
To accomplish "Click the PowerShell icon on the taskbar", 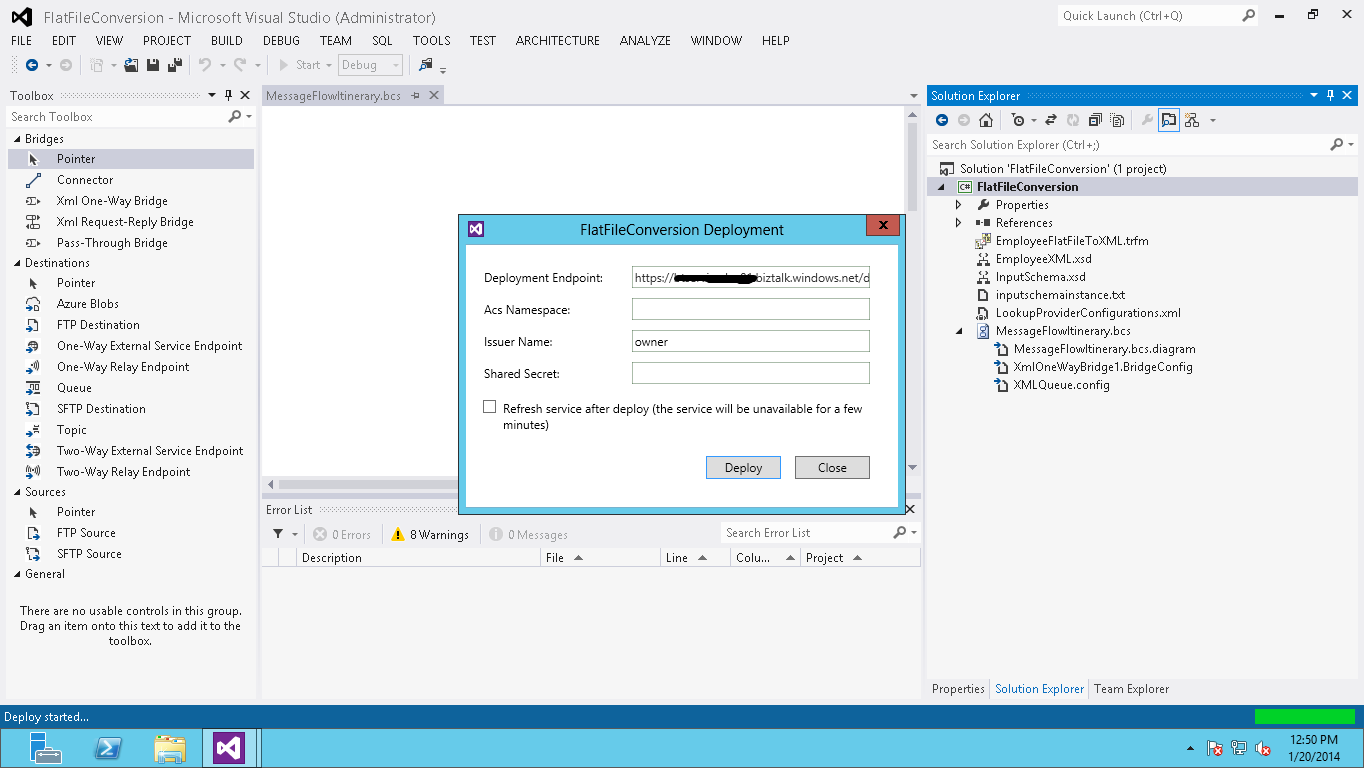I will point(108,748).
